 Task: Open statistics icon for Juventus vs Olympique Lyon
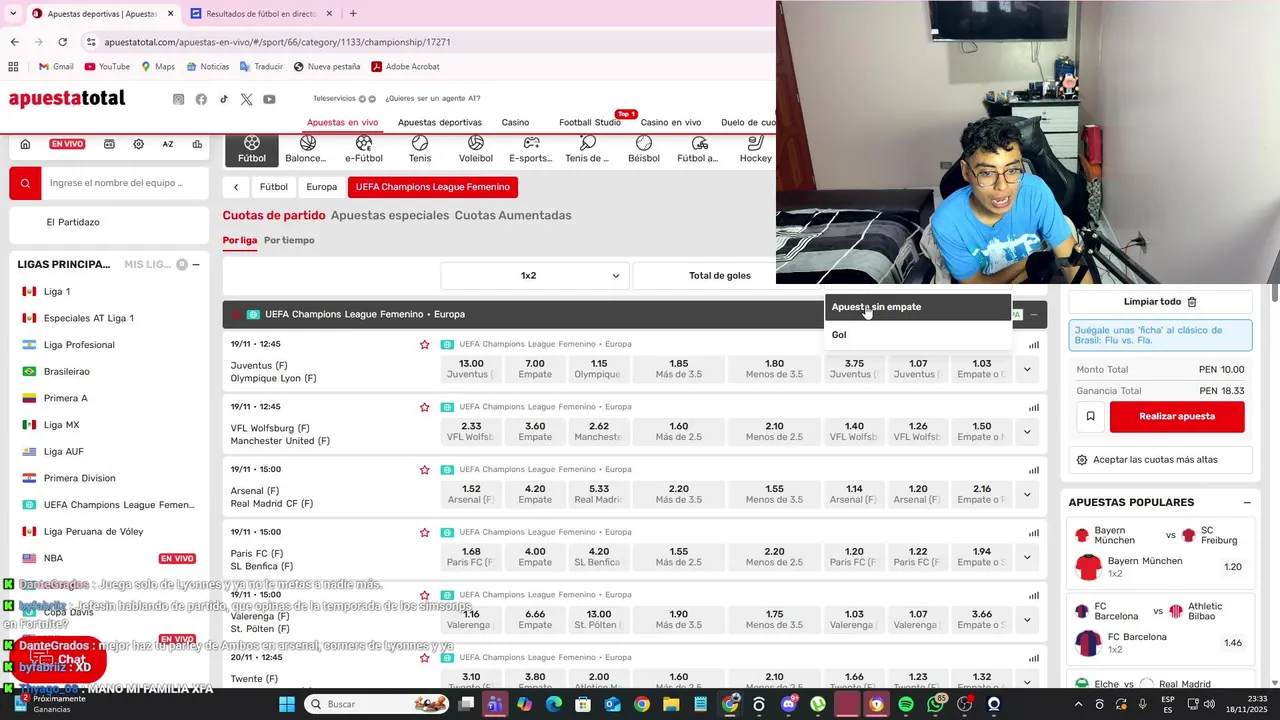pyautogui.click(x=1034, y=345)
